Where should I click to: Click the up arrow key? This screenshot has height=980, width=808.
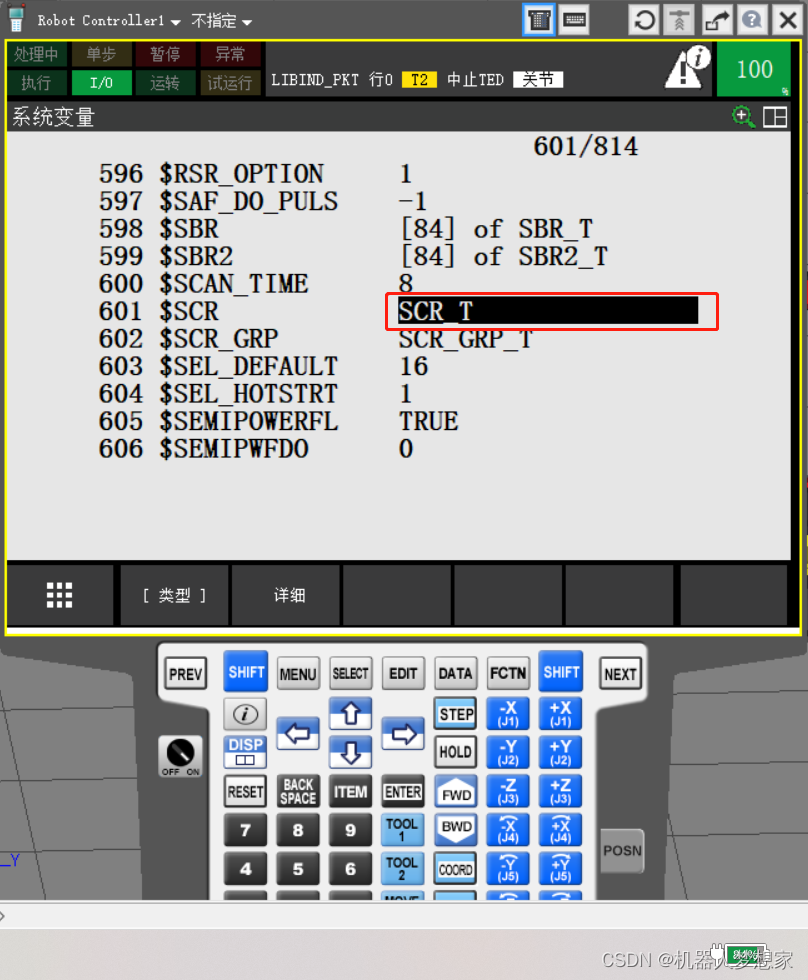(x=351, y=713)
